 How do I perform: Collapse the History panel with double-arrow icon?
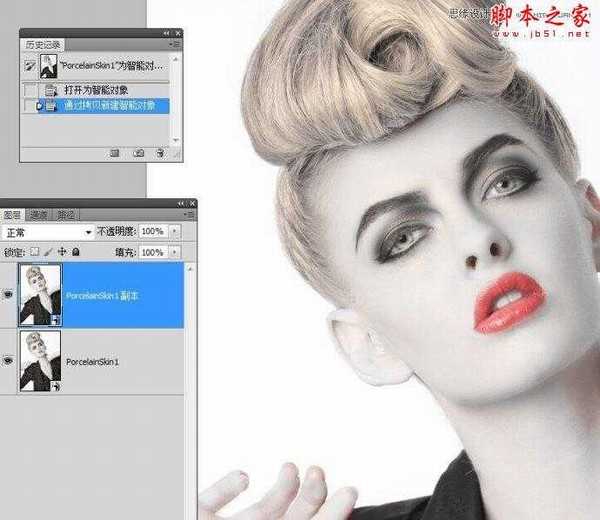coord(166,34)
